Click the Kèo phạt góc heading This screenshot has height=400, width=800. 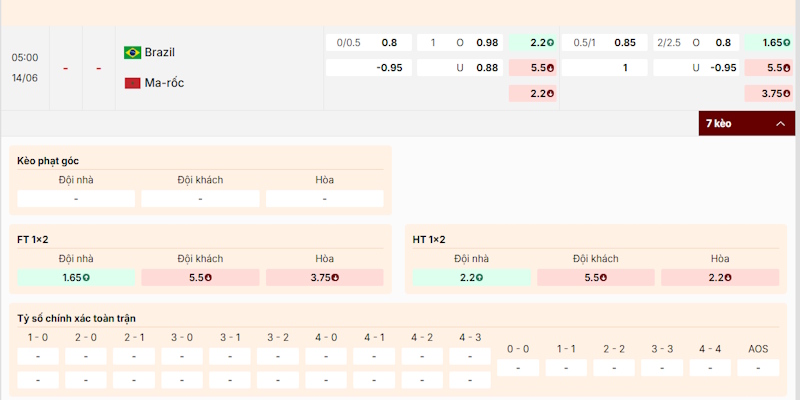[48, 161]
